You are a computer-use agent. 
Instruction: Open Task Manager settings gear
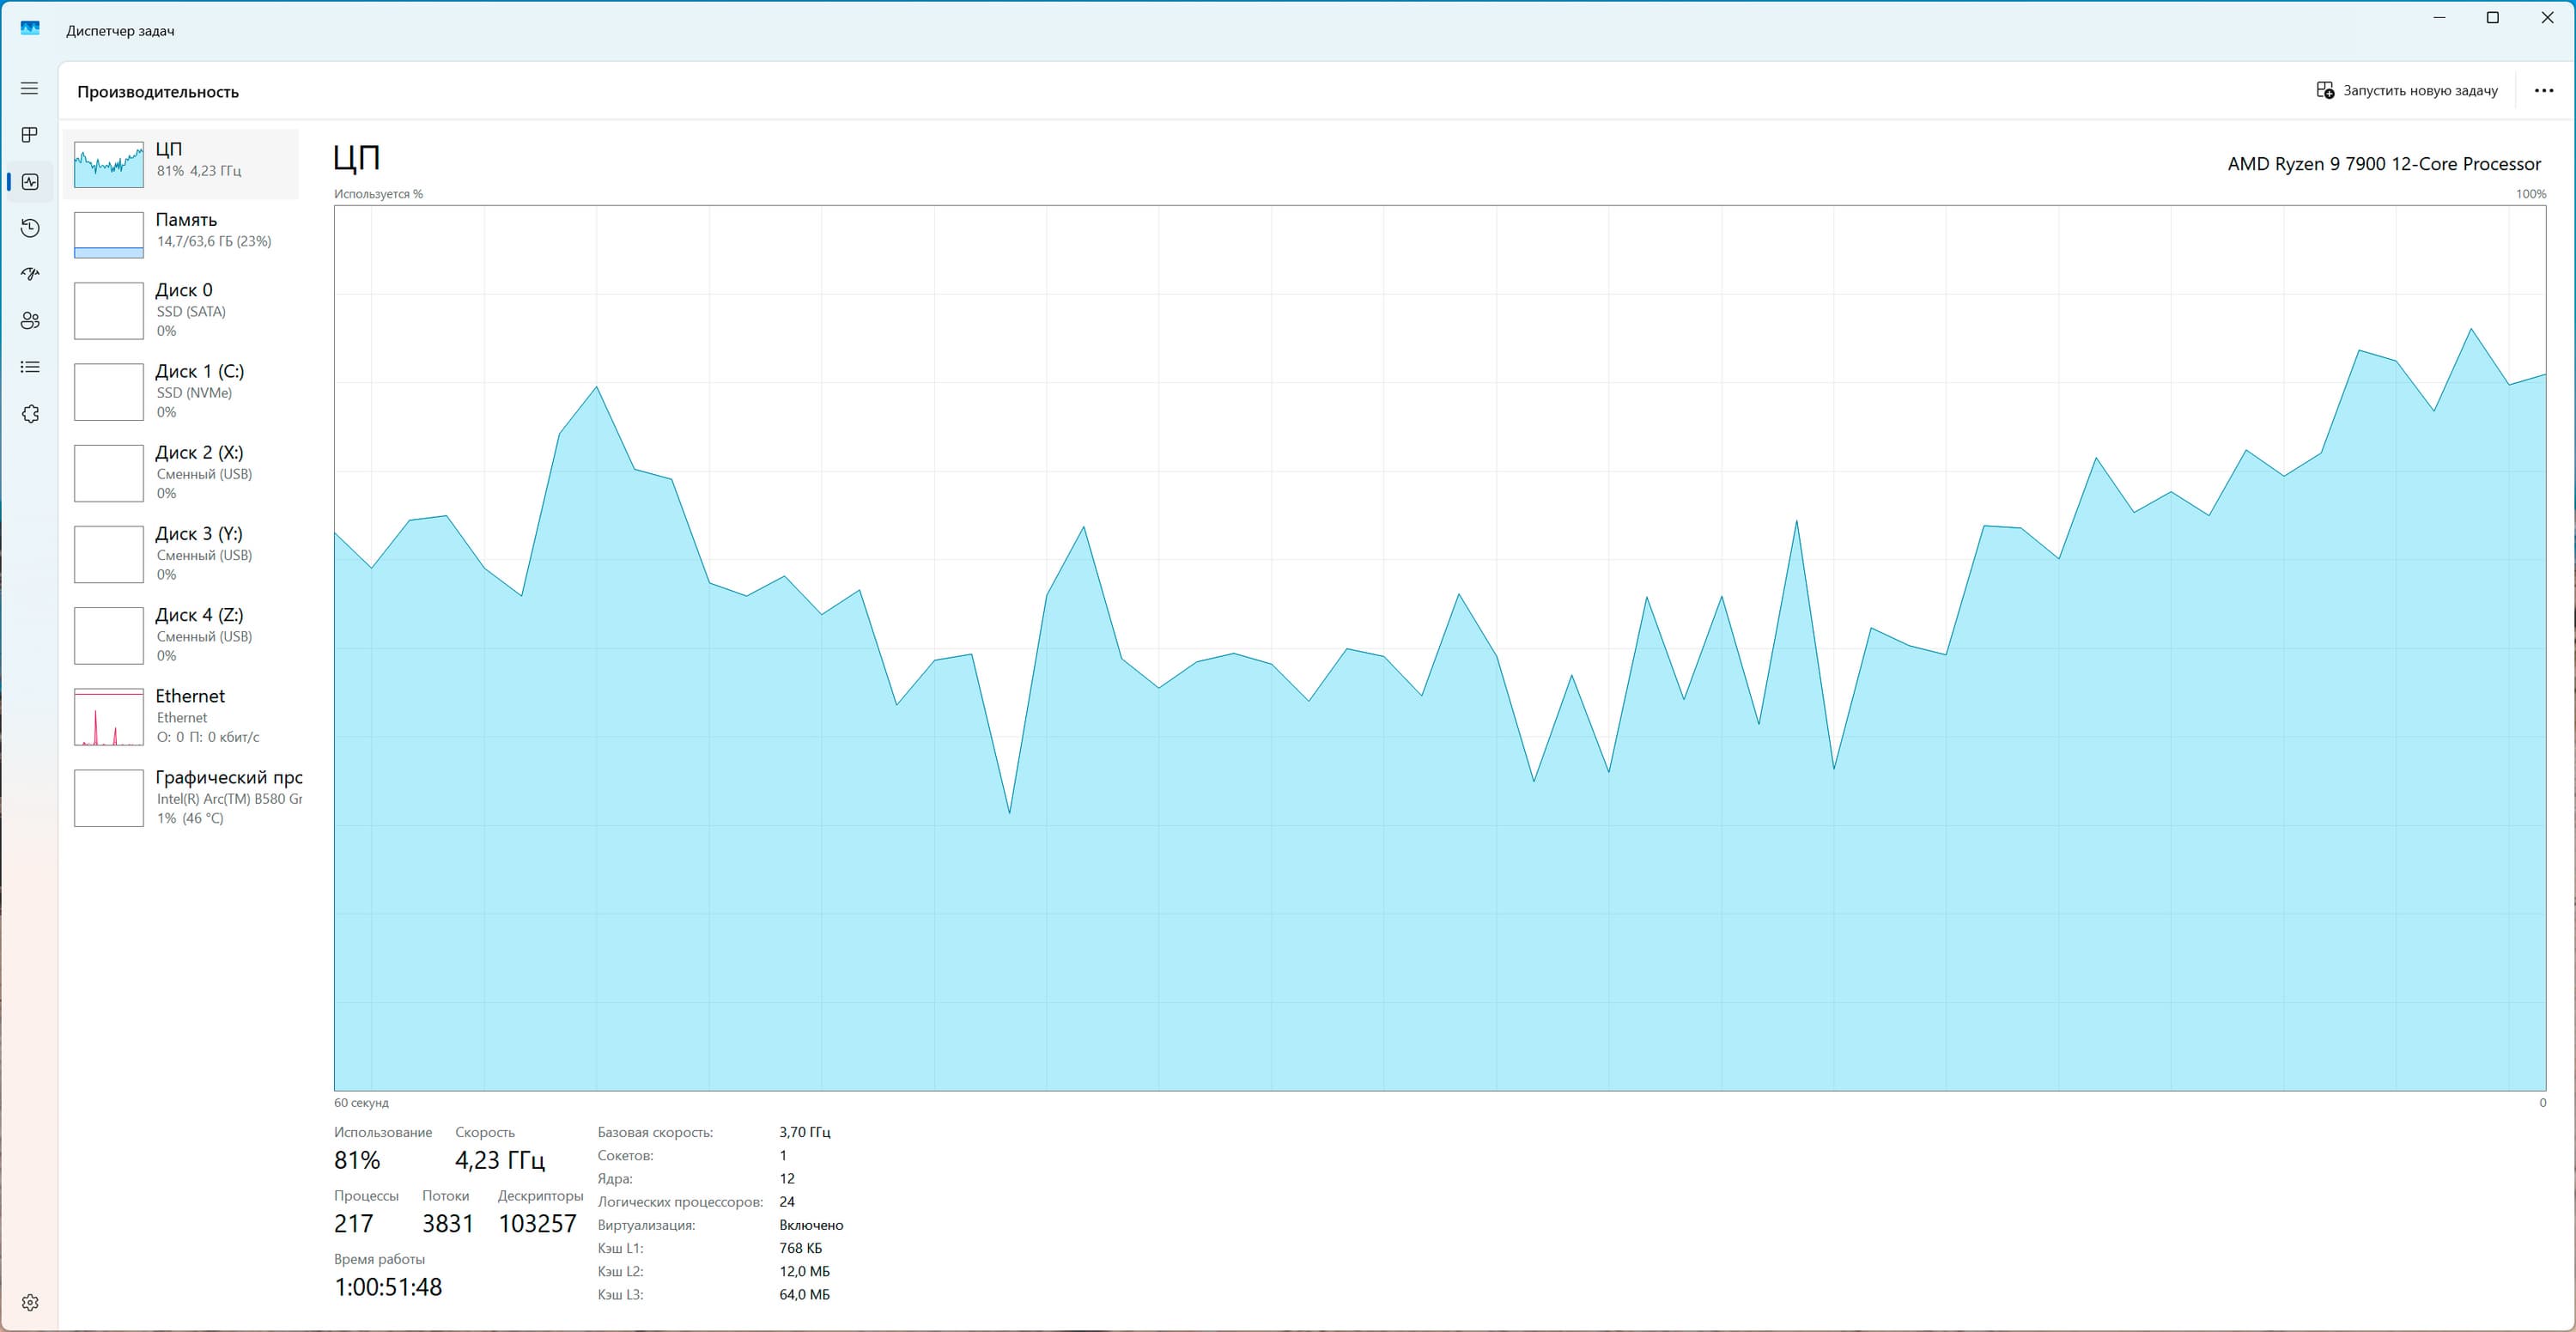coord(30,1302)
